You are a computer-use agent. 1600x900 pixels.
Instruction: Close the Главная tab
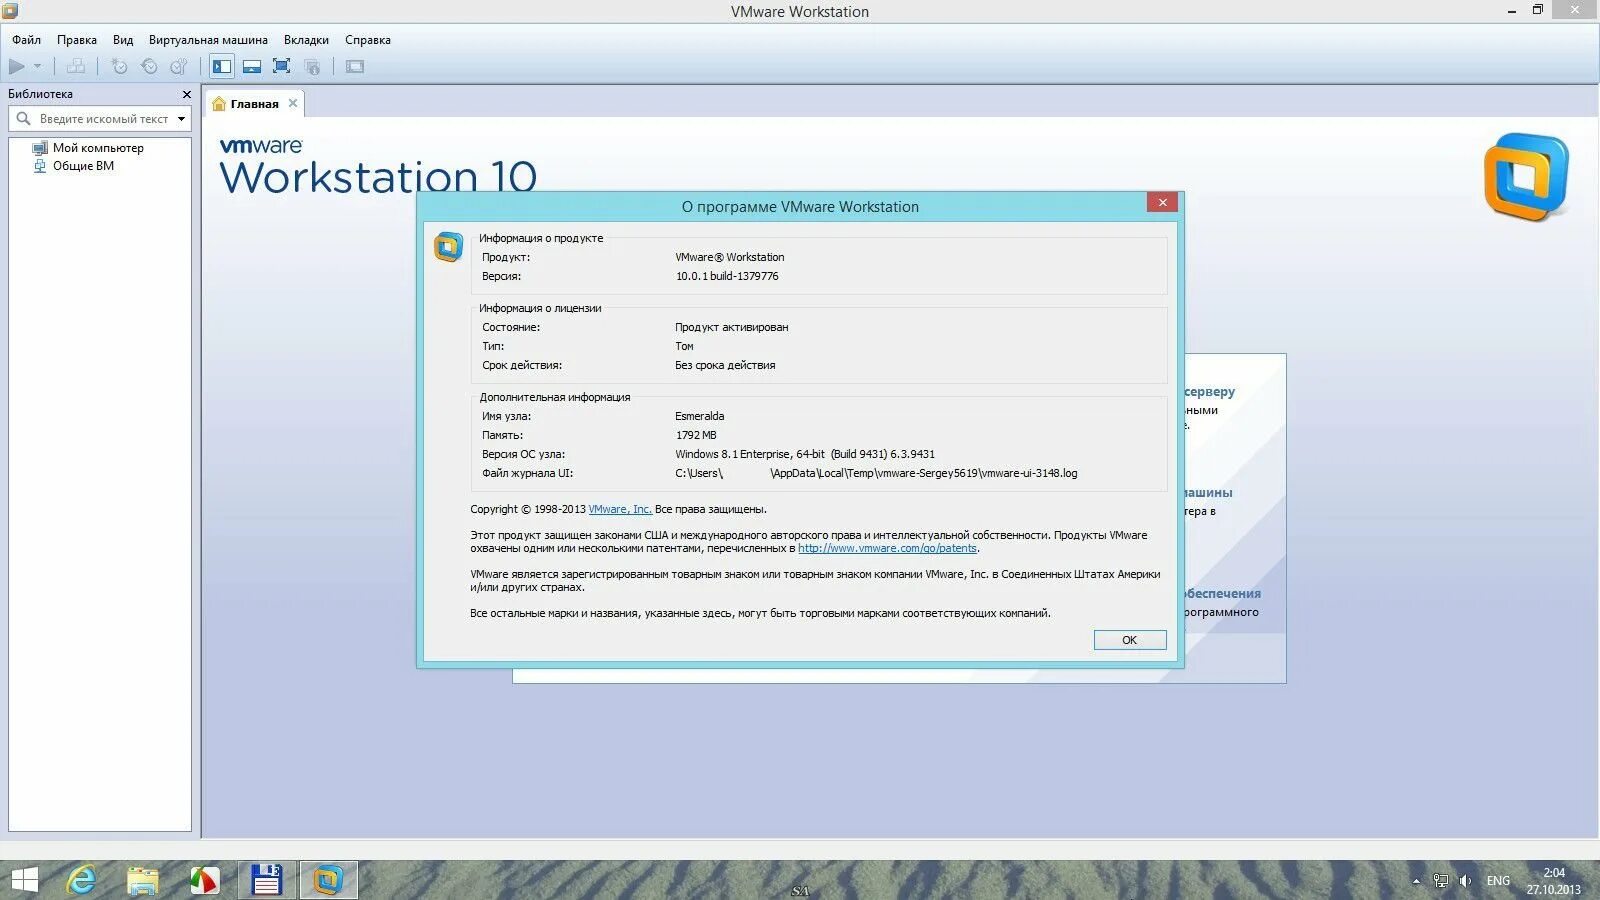pos(293,103)
